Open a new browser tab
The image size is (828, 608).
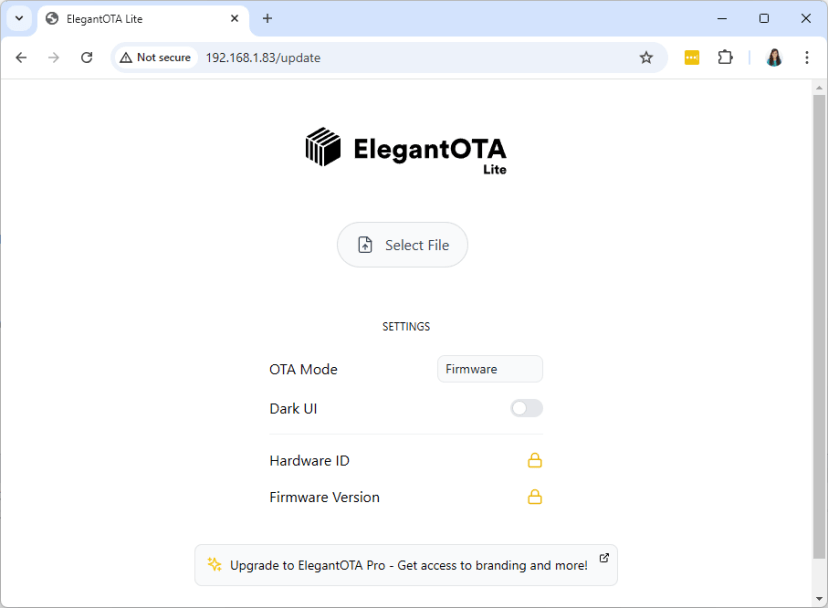coord(266,18)
